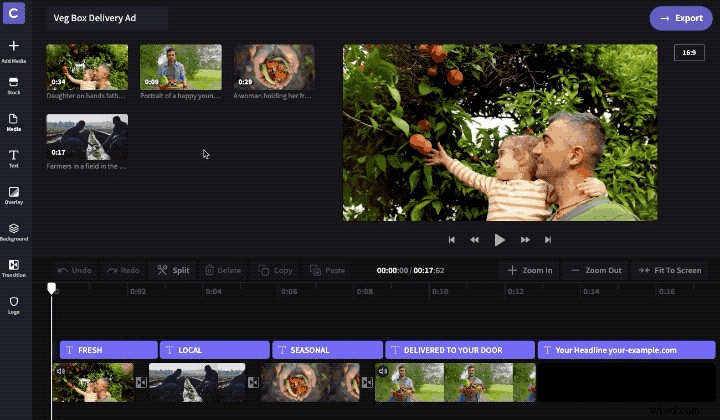Click the timeline playhead marker

(51, 288)
